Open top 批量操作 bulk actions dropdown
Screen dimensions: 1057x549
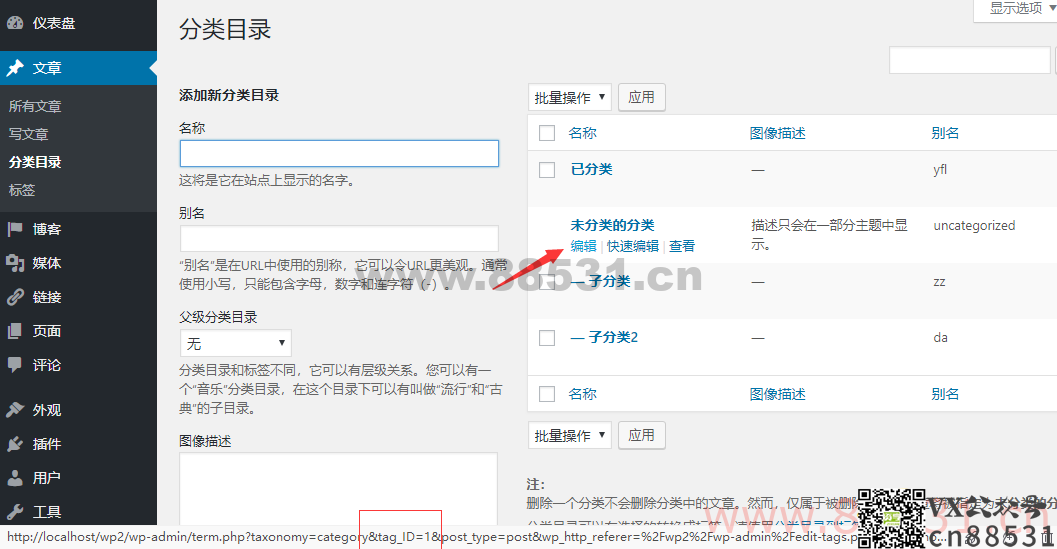coord(570,98)
